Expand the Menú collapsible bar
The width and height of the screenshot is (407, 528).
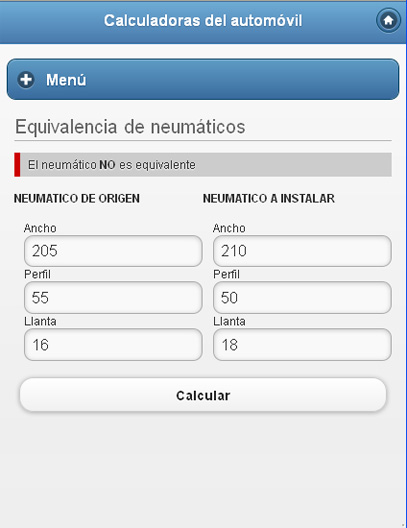click(x=203, y=79)
